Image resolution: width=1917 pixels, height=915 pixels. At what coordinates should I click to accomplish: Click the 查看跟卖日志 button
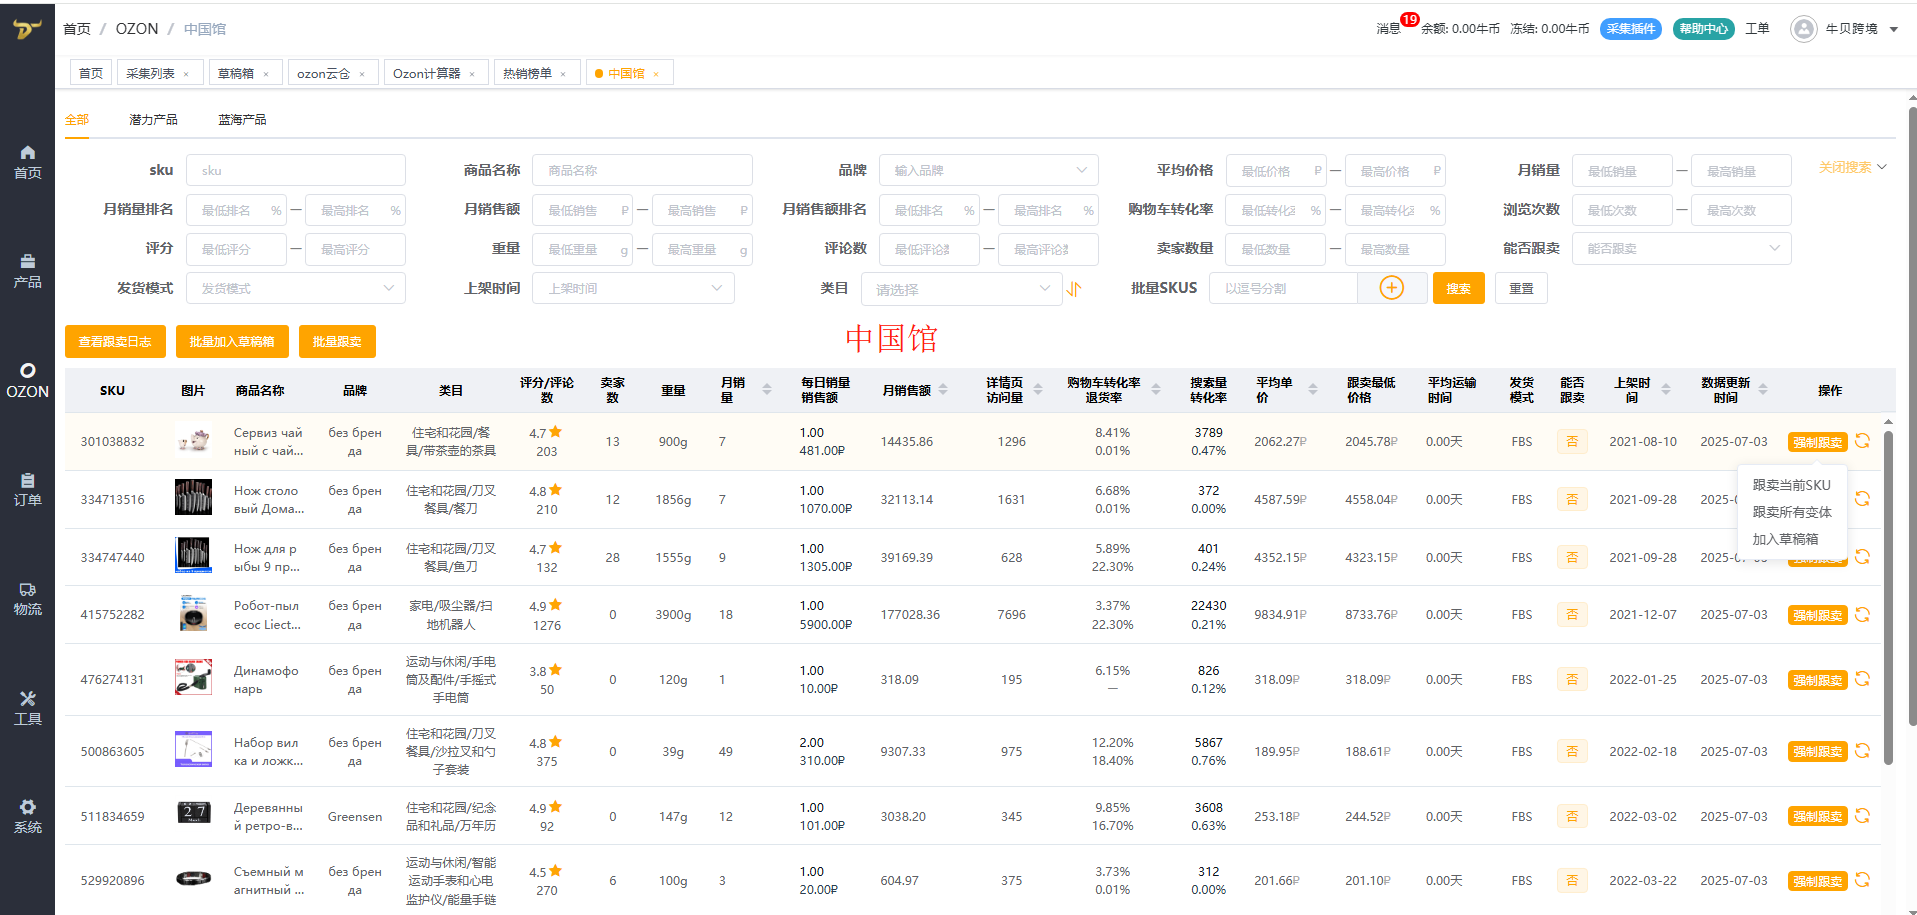pos(115,341)
